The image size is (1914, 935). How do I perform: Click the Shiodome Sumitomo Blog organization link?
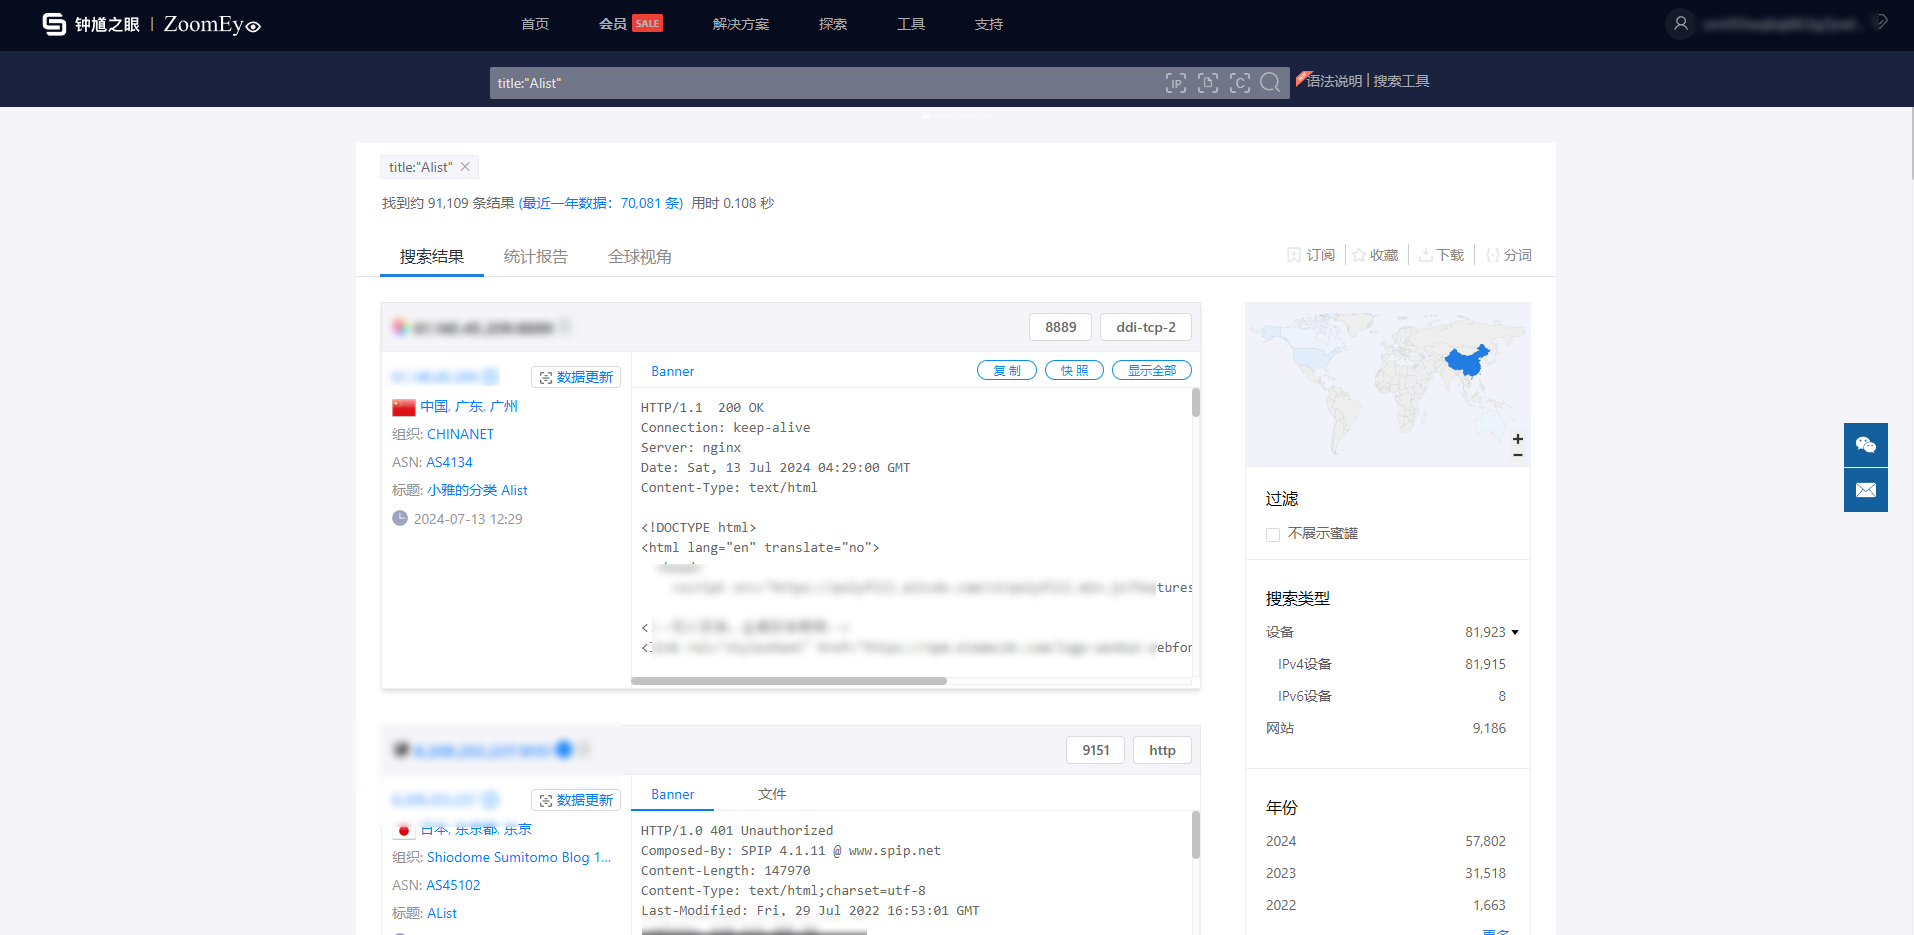point(519,857)
